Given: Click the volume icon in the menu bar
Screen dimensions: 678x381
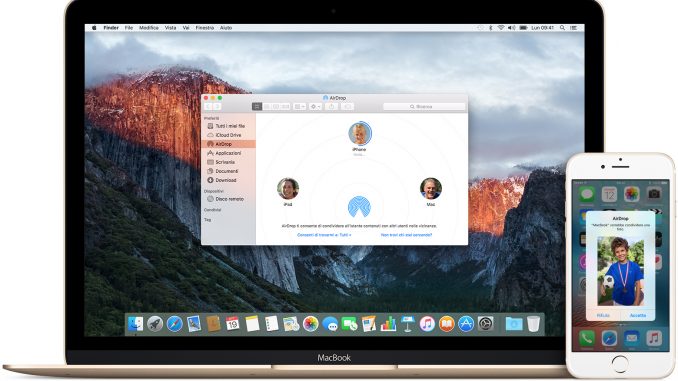Looking at the screenshot, I should point(512,28).
